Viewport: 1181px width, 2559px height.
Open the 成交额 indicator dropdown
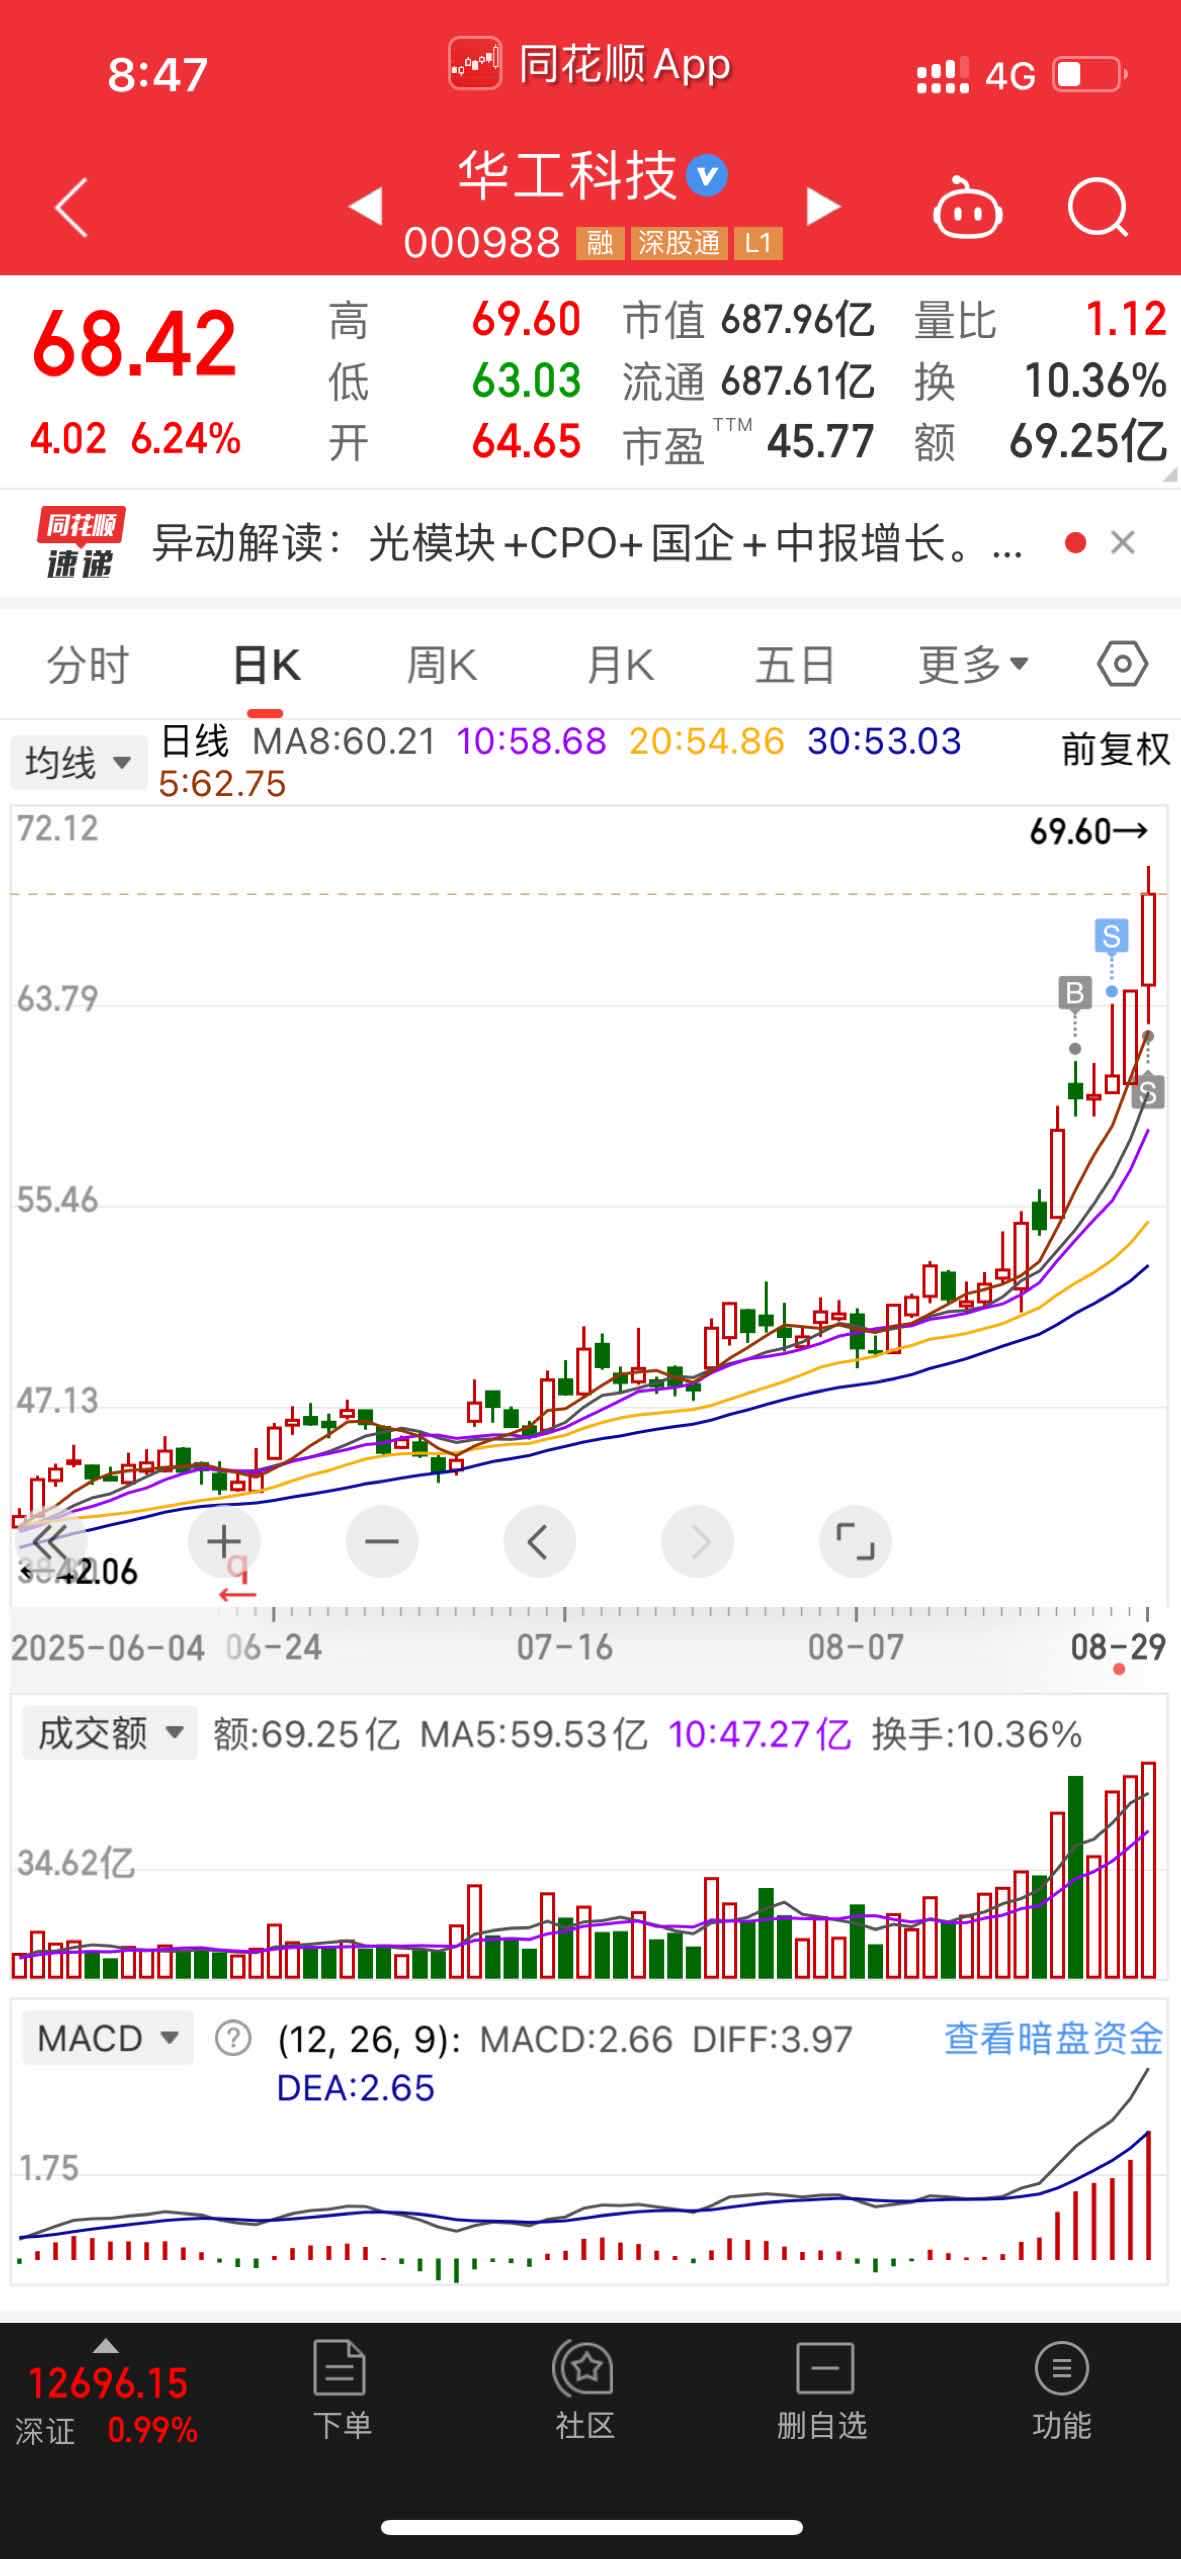[x=109, y=1734]
